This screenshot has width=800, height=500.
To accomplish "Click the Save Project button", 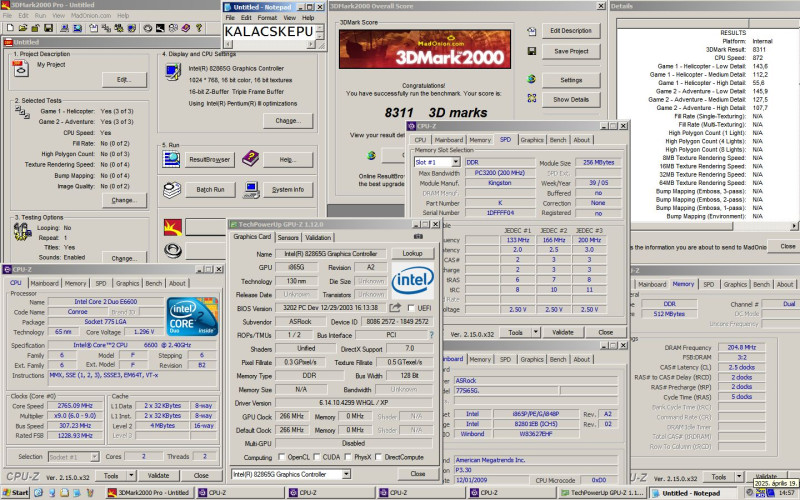I will pos(571,52).
